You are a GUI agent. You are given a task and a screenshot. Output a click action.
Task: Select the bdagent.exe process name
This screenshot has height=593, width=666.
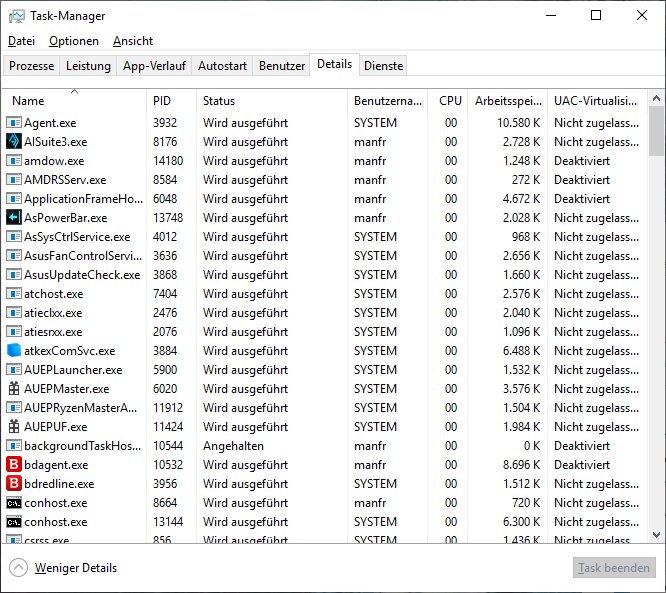(56, 465)
